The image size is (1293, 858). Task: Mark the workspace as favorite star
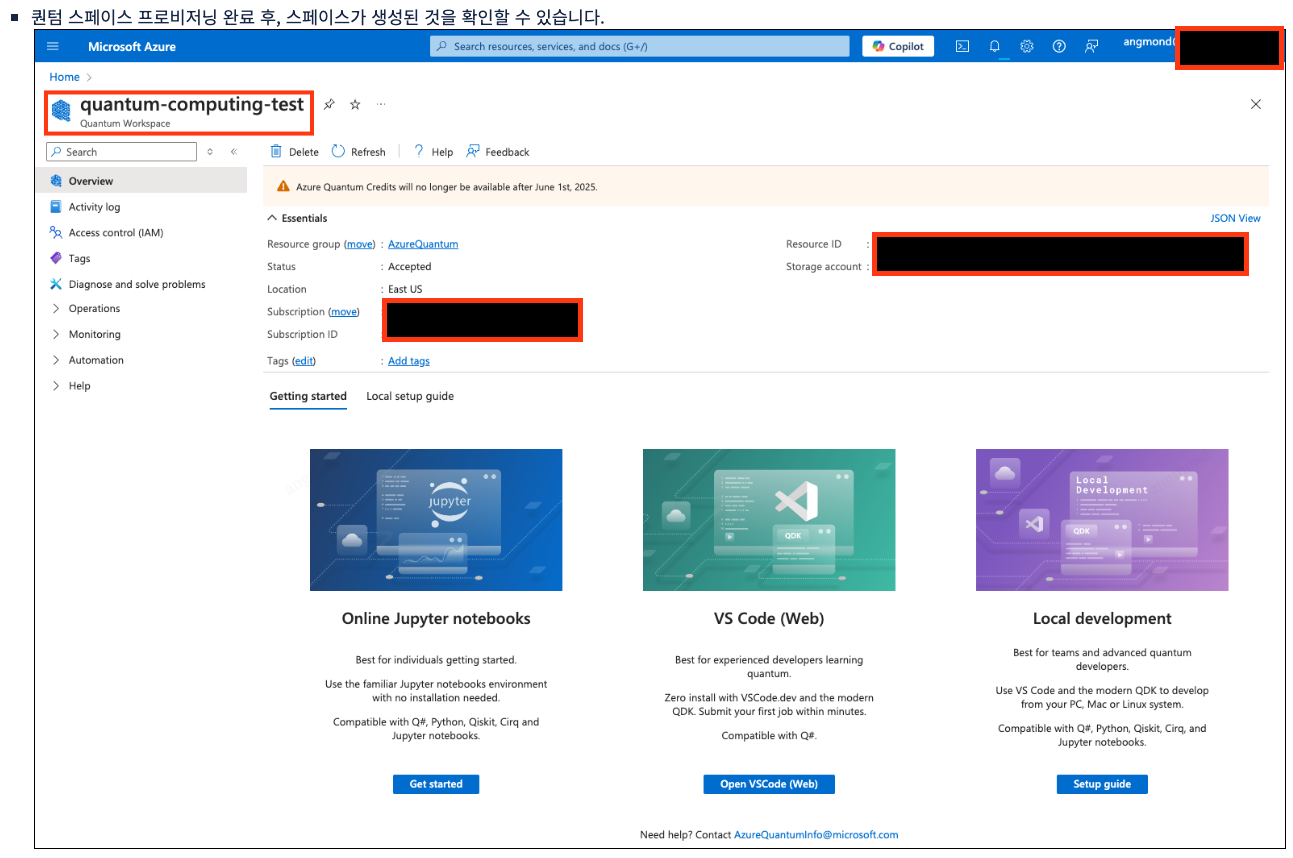tap(355, 105)
